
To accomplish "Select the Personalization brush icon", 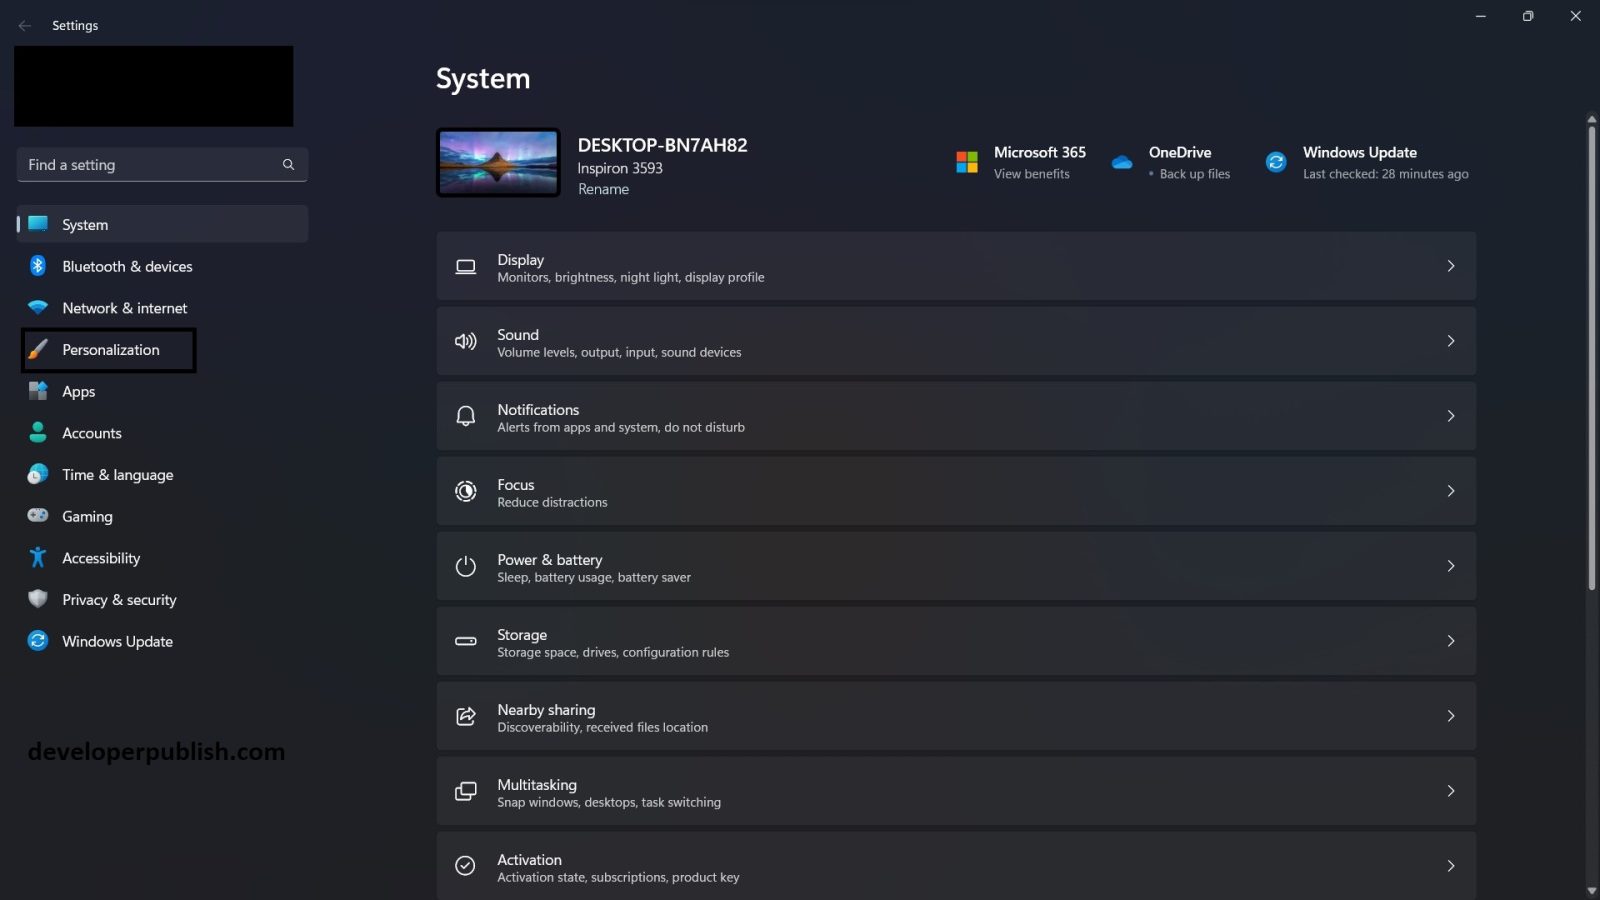I will pos(37,350).
